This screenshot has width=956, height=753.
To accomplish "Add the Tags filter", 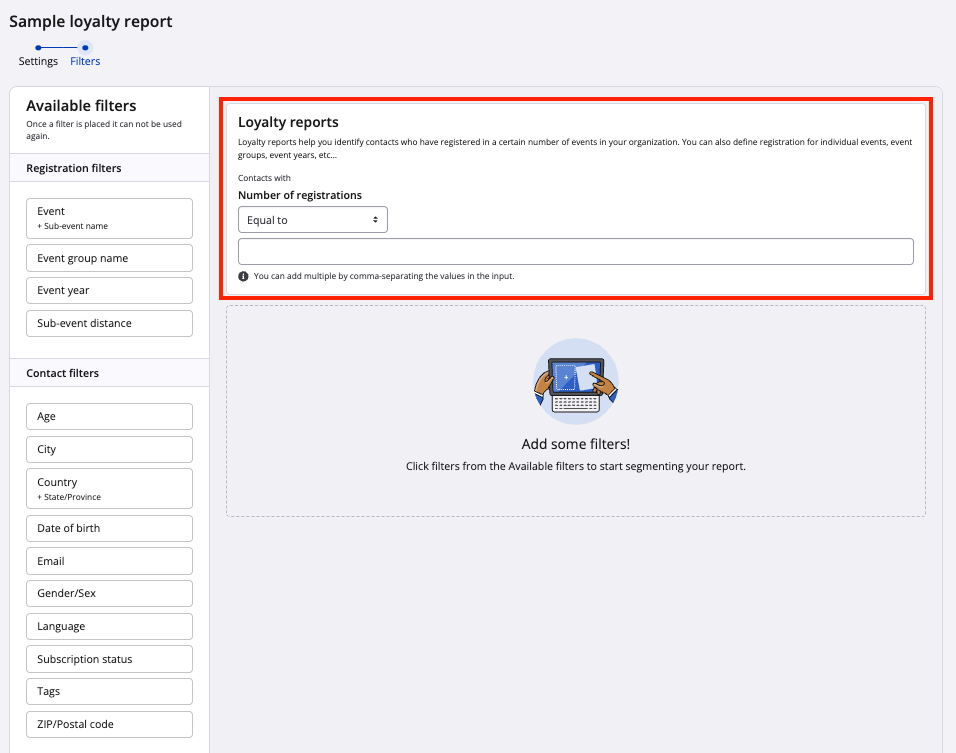I will click(109, 692).
